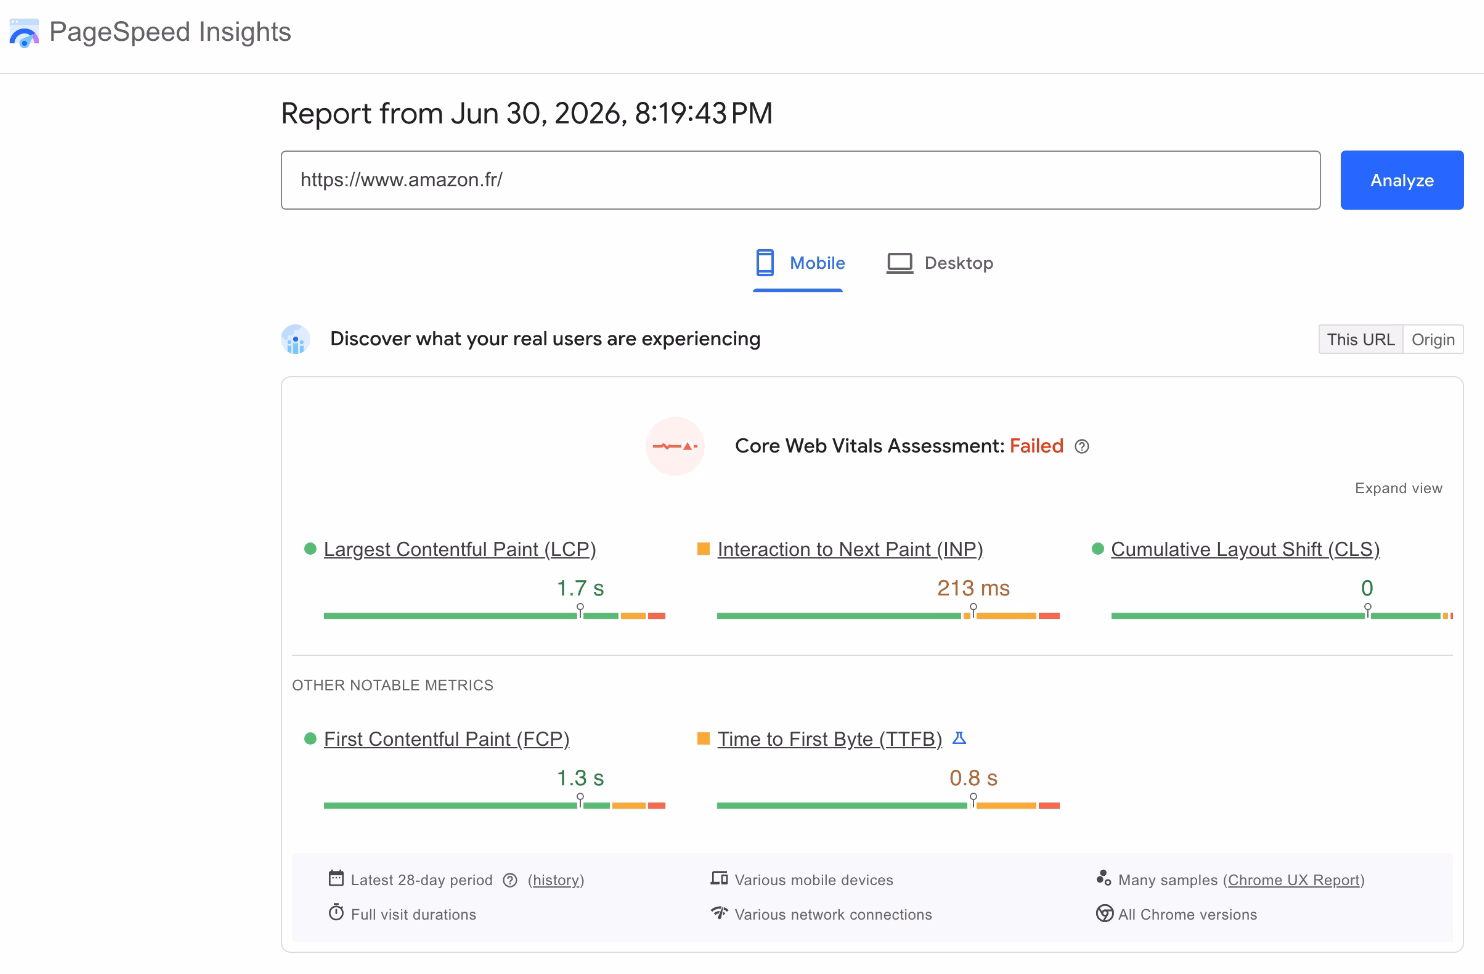The image size is (1484, 974).
Task: Click the real users field data icon
Action: [x=296, y=340]
